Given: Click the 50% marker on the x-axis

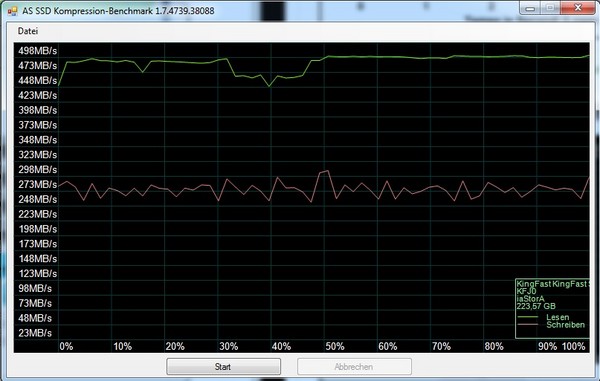Looking at the screenshot, I should tap(335, 347).
